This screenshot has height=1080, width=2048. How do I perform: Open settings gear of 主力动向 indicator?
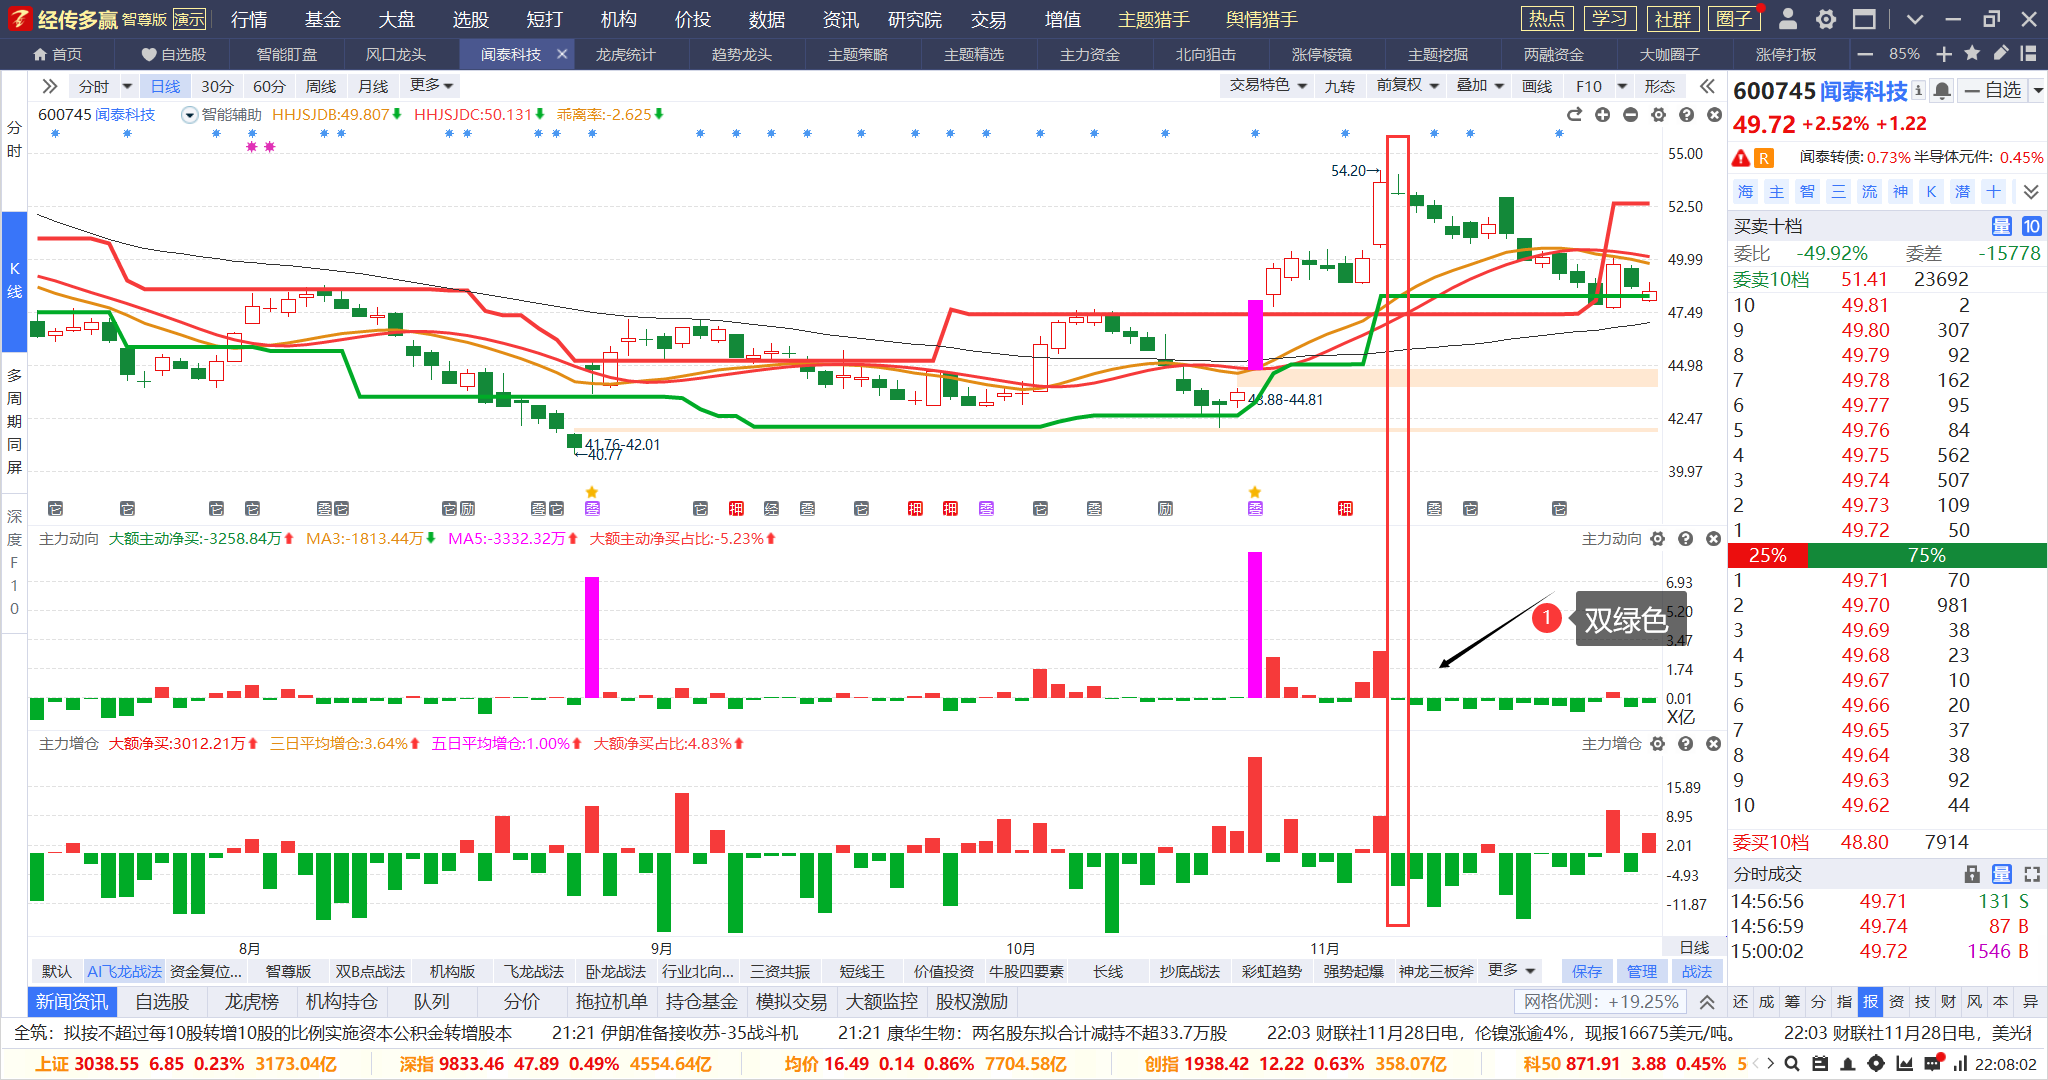pyautogui.click(x=1657, y=539)
